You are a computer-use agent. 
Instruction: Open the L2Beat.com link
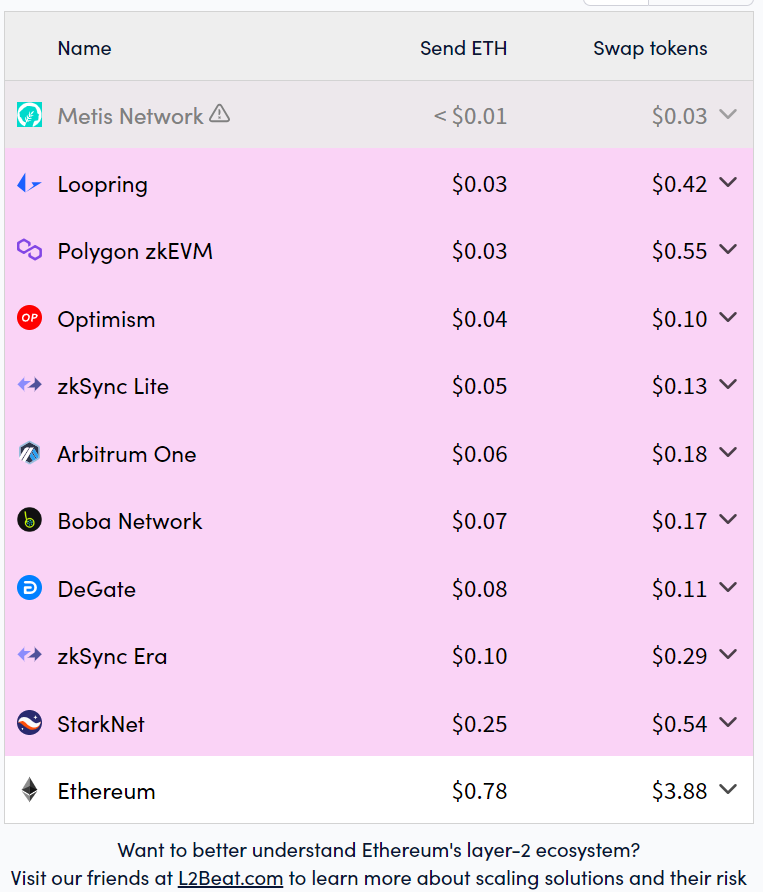pos(230,878)
